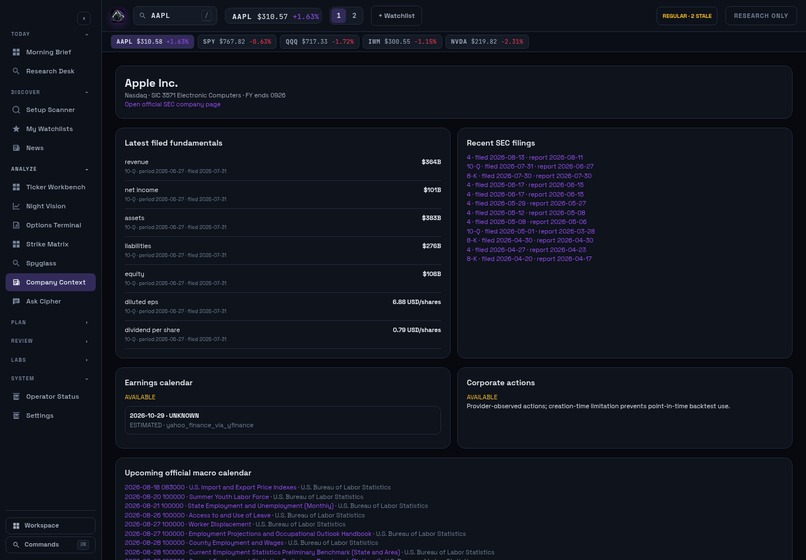Click the 2026-10-29 · UNKNOWN earnings entry

[282, 420]
